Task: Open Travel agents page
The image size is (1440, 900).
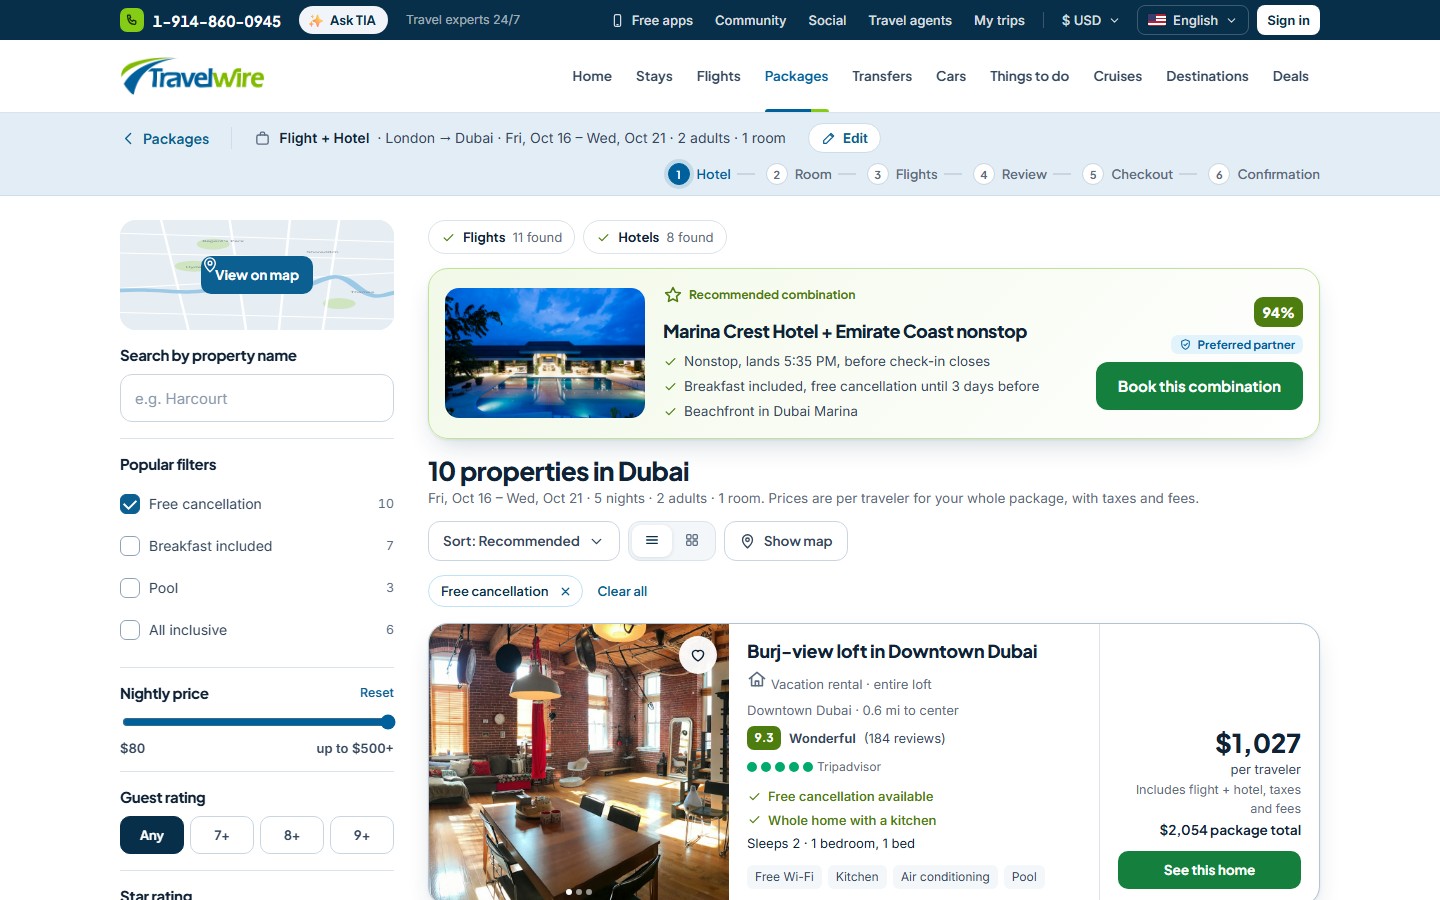Action: click(910, 20)
